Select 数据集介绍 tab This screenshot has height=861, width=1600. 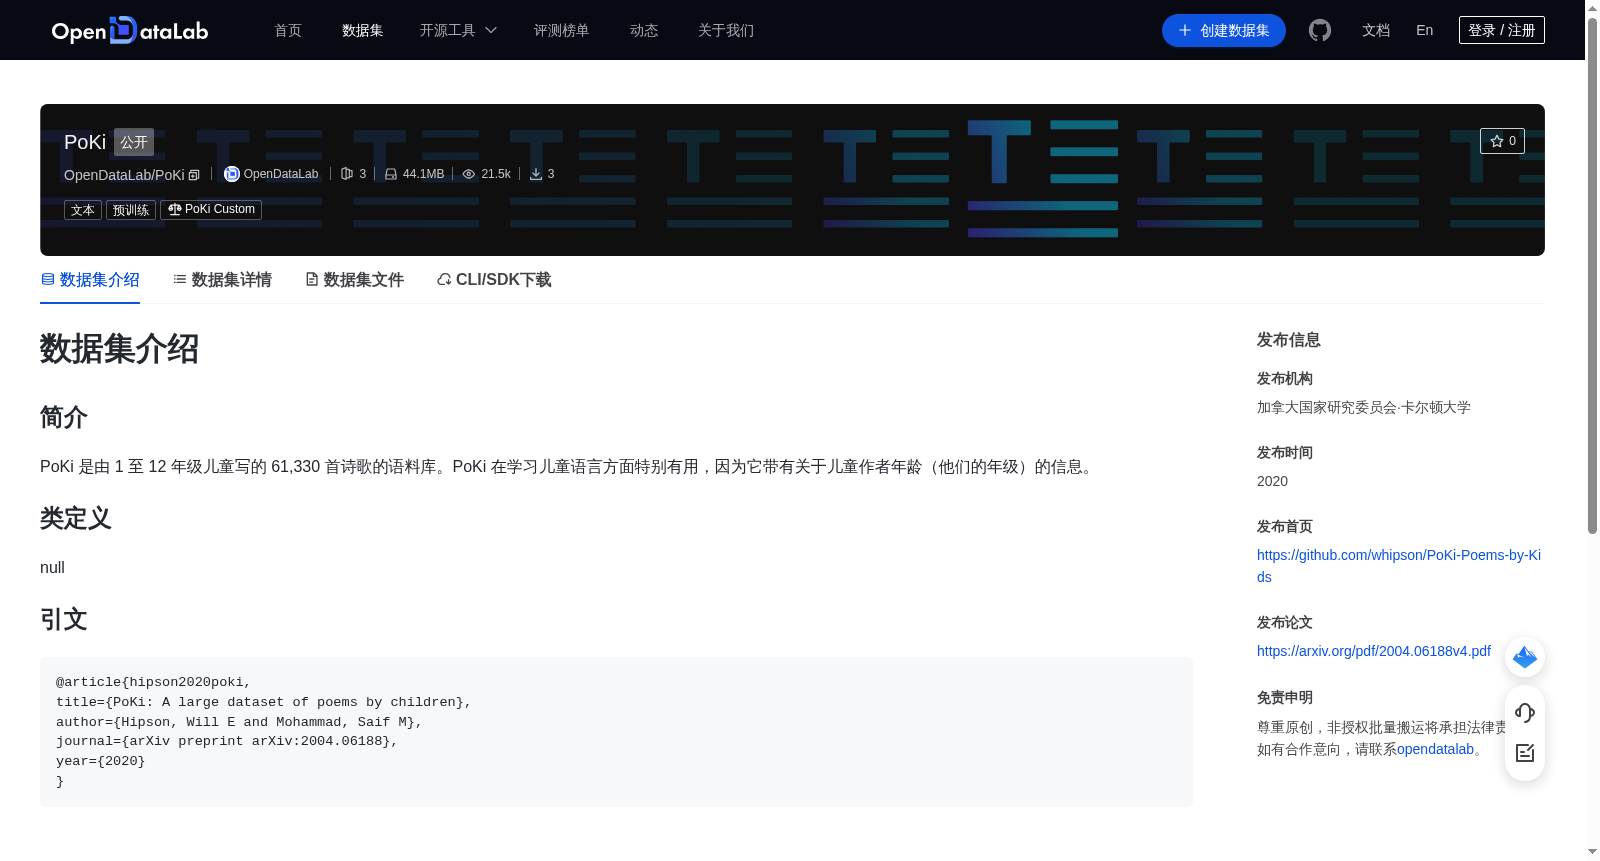90,280
